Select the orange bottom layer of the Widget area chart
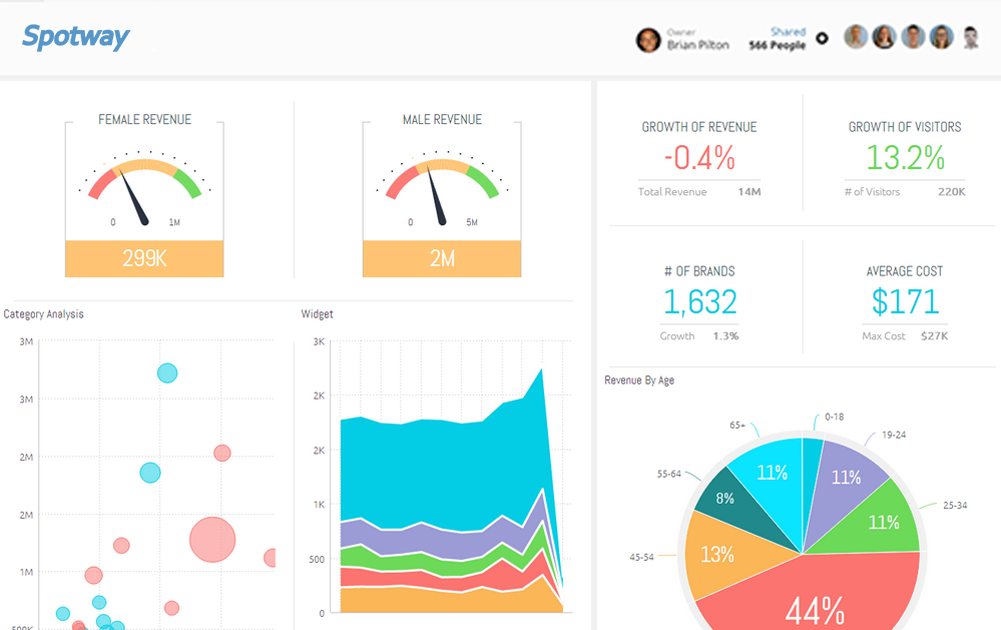The width and height of the screenshot is (1001, 630). pyautogui.click(x=440, y=601)
